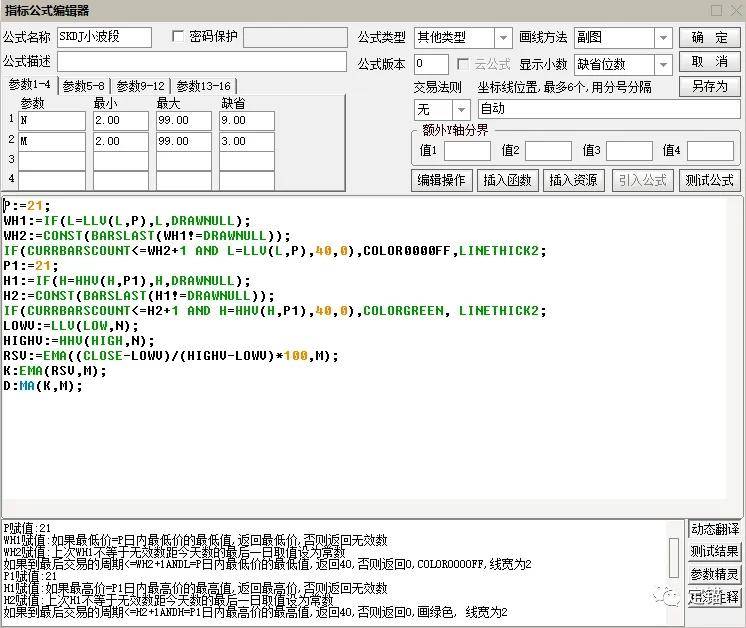This screenshot has height=628, width=746.
Task: Click parameter 2 name field M
Action: point(52,142)
